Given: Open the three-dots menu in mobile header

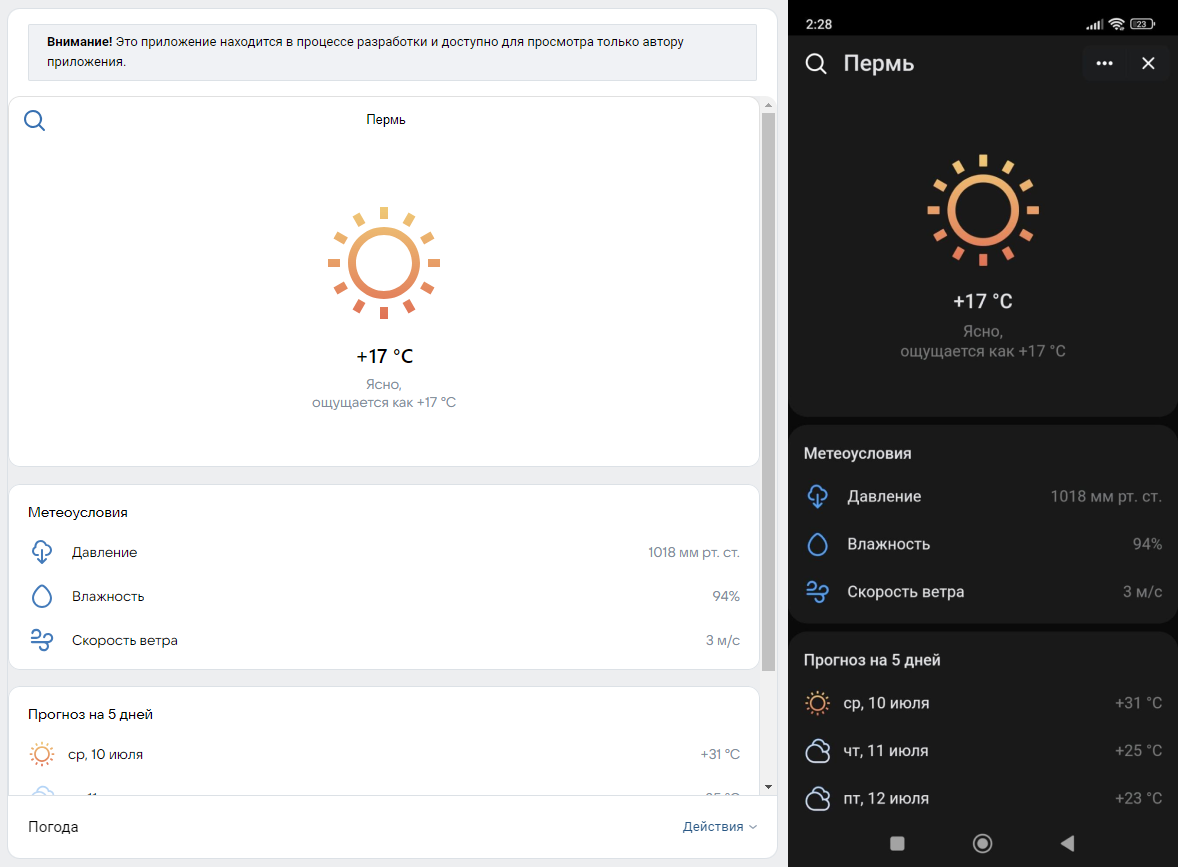Looking at the screenshot, I should pyautogui.click(x=1104, y=63).
